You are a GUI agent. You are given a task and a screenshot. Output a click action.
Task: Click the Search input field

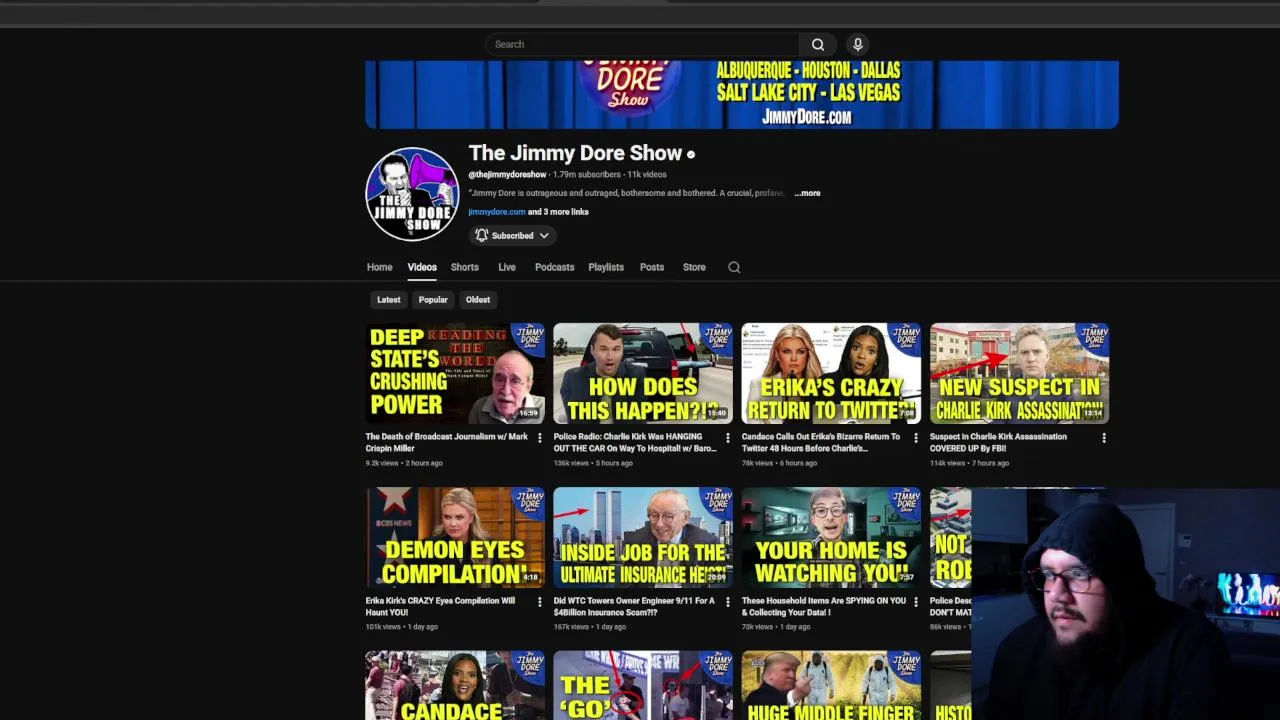tap(642, 44)
